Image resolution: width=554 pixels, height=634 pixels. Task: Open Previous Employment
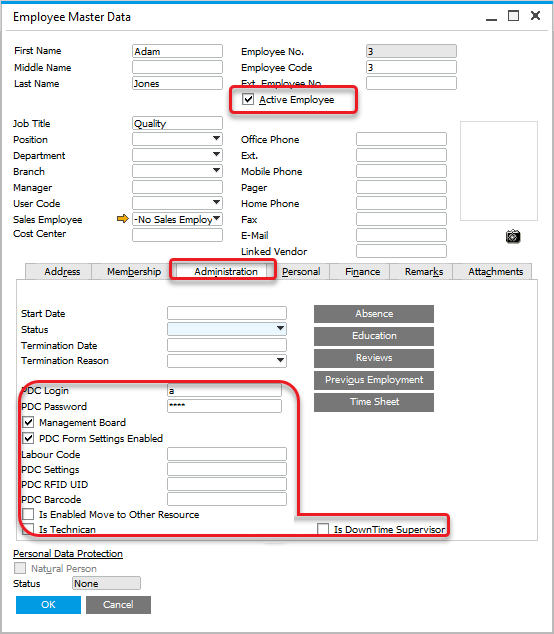(x=374, y=380)
